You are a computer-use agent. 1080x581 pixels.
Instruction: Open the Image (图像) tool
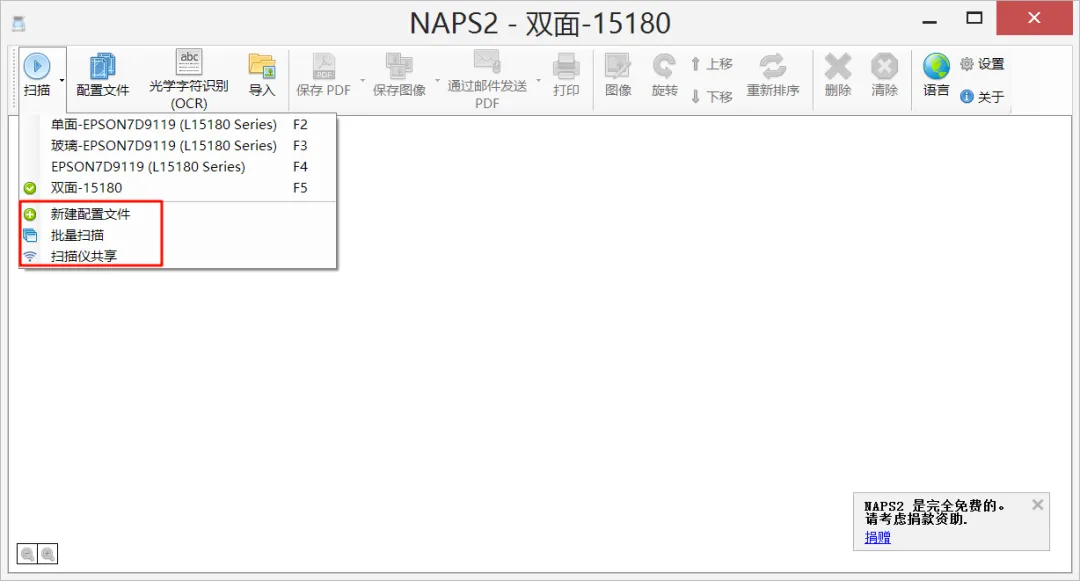[x=618, y=75]
